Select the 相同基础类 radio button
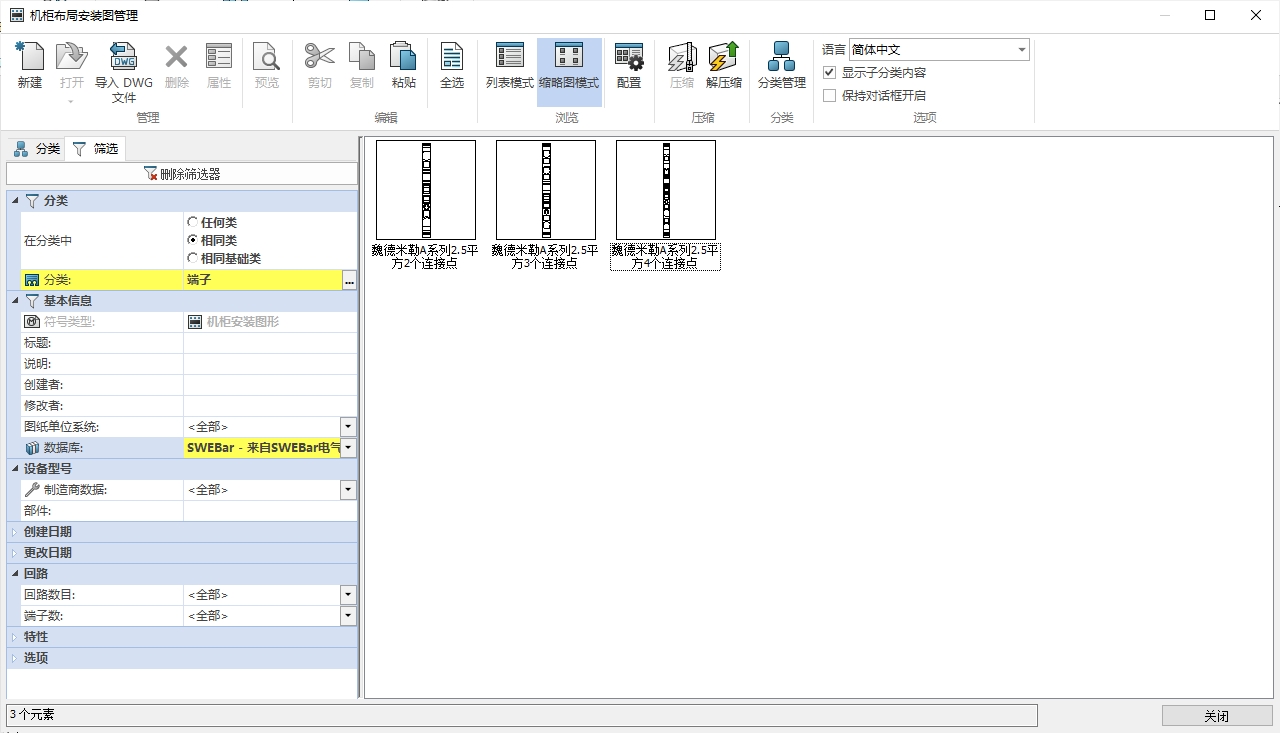 (x=193, y=258)
